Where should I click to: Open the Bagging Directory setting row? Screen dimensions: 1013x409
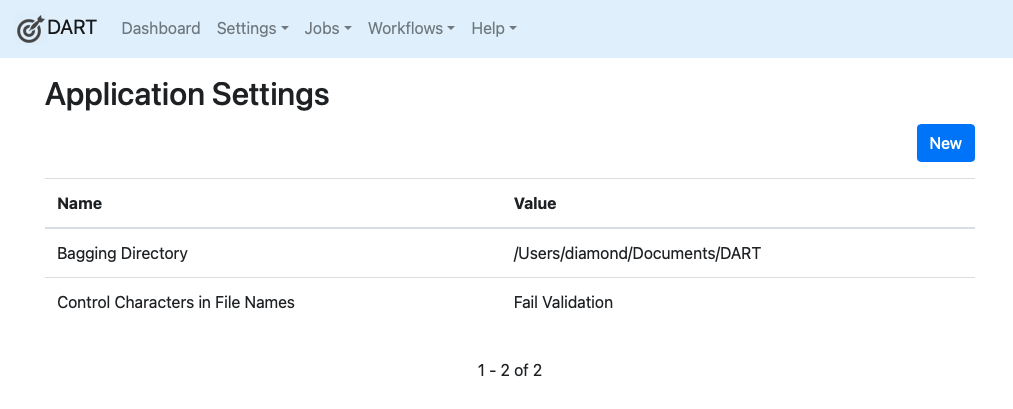pos(122,253)
